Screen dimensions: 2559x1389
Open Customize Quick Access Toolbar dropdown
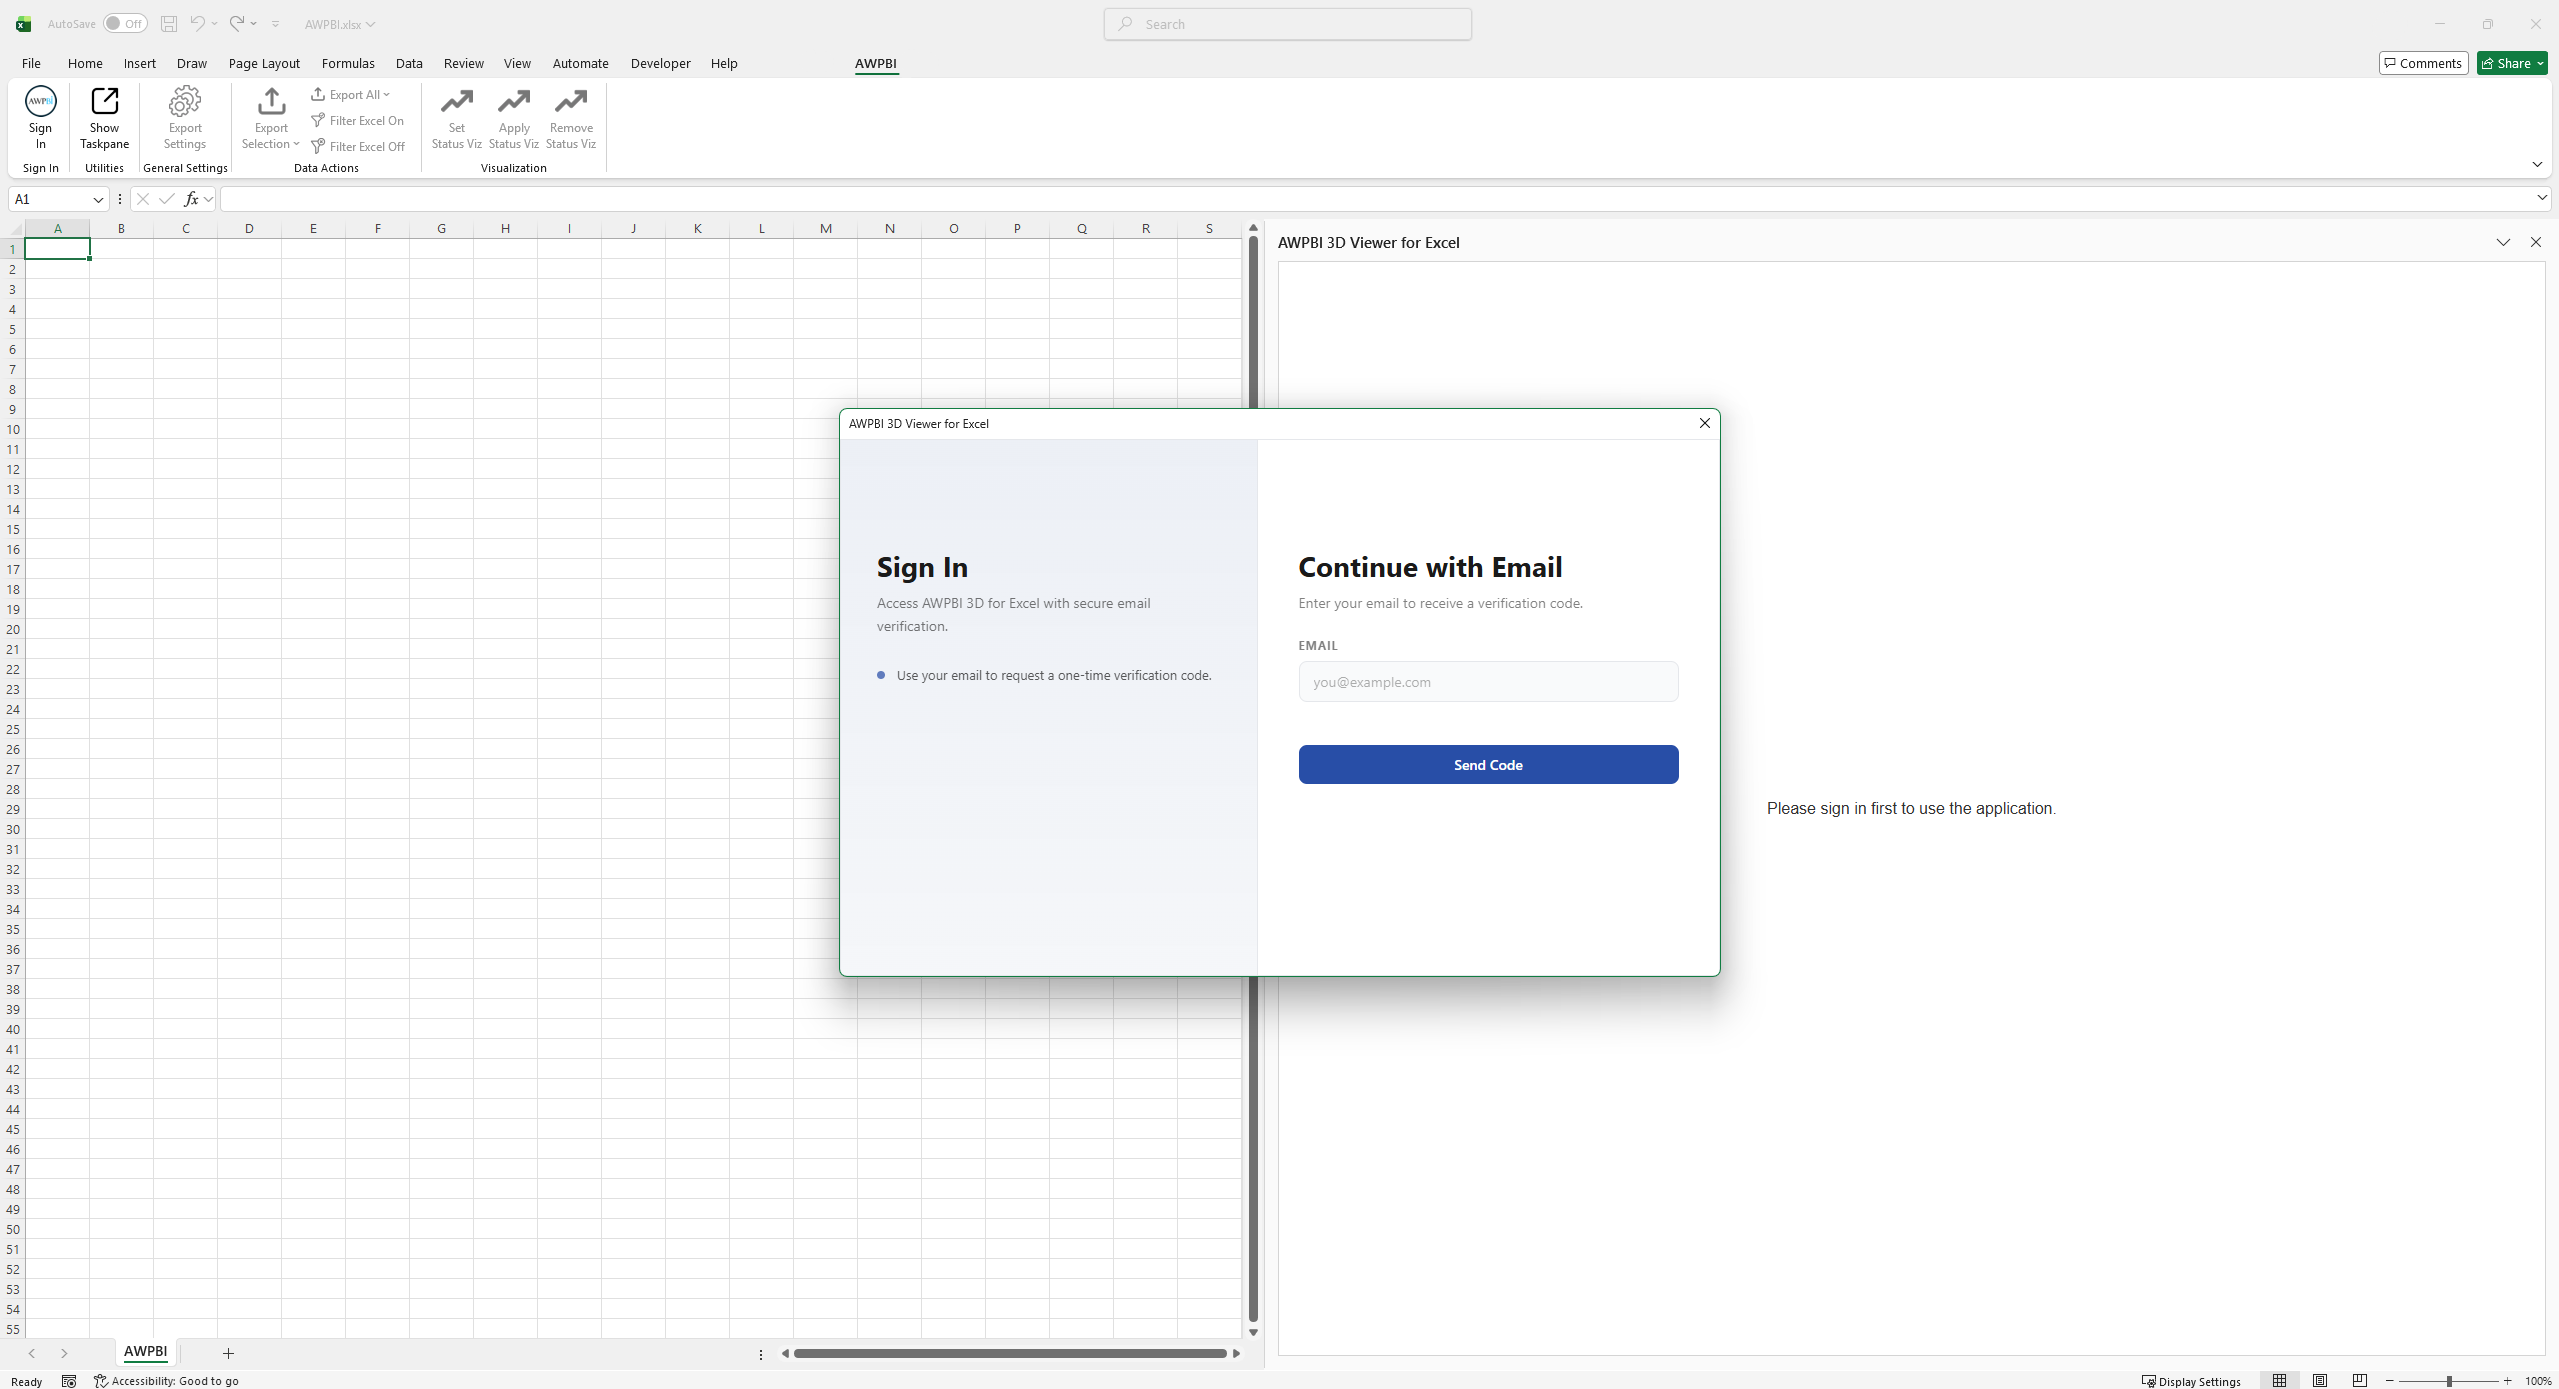pyautogui.click(x=275, y=24)
